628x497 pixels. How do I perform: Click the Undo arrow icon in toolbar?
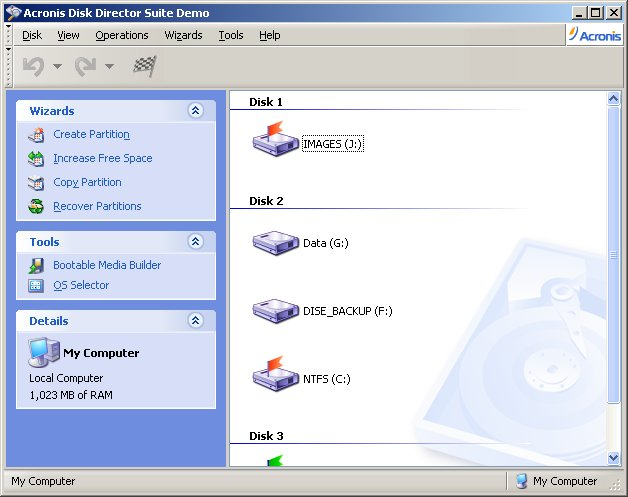pyautogui.click(x=33, y=66)
